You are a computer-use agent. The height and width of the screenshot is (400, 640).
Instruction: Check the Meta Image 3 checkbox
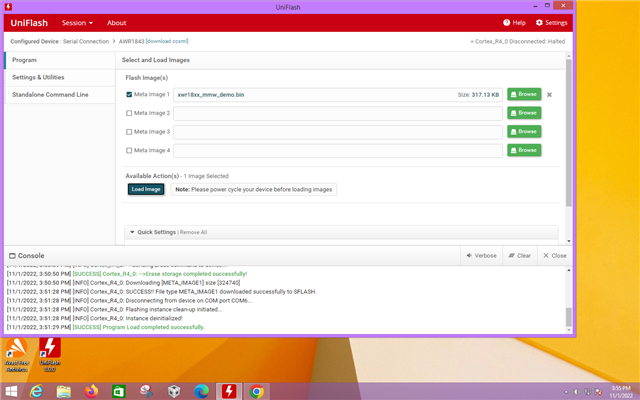click(129, 132)
